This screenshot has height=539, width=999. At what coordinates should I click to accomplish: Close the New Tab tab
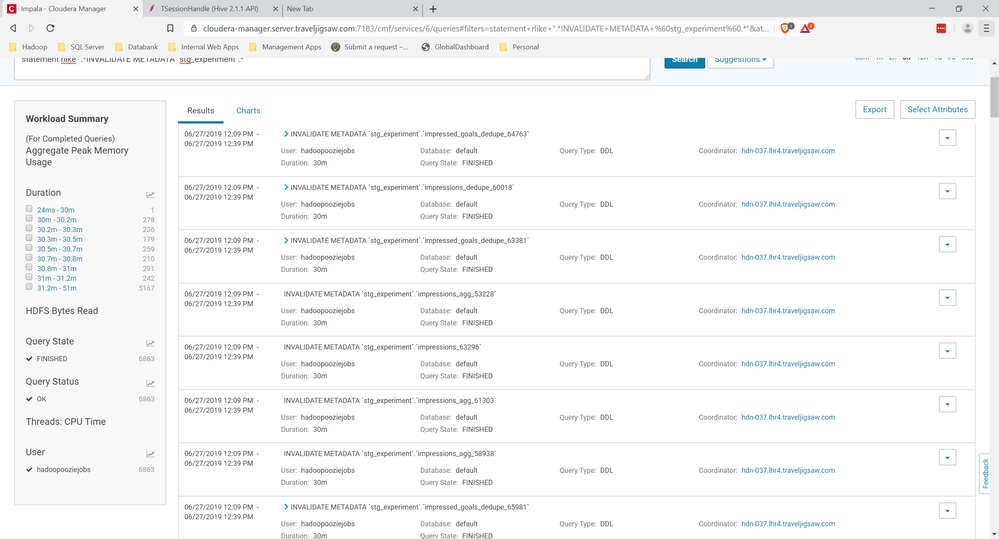tap(415, 9)
